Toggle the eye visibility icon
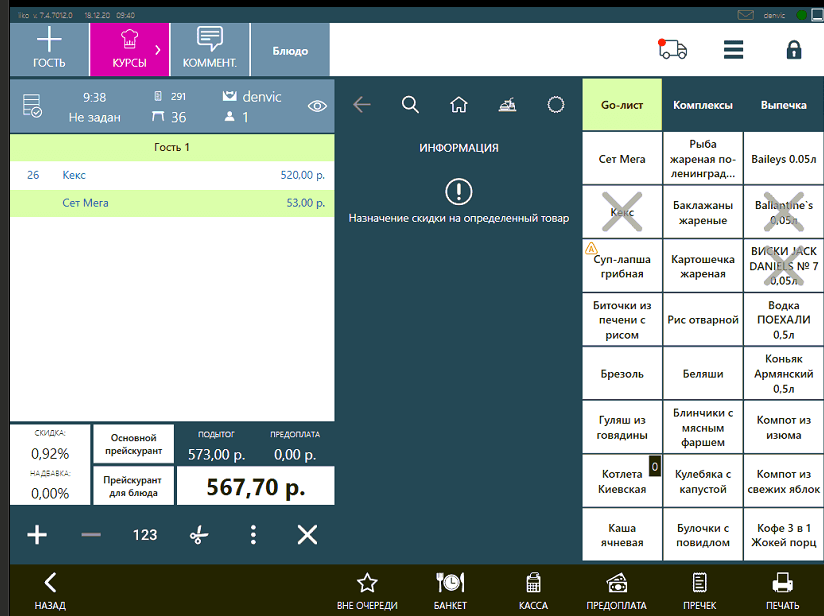 point(317,105)
